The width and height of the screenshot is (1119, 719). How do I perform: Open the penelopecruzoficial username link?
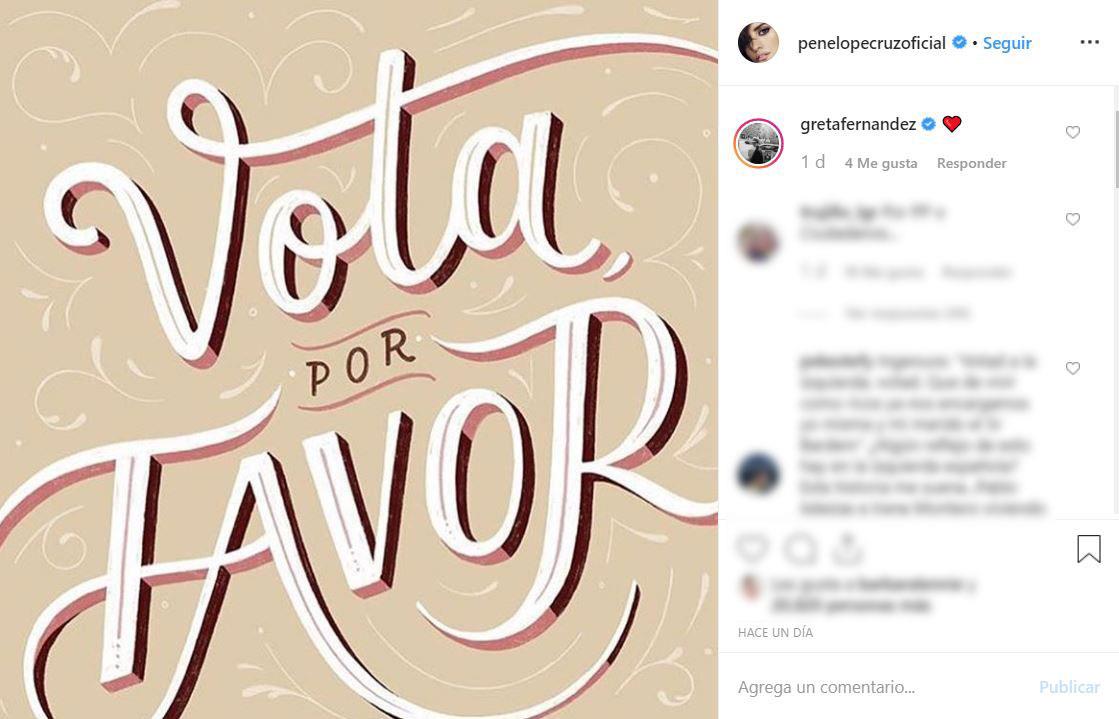(871, 43)
